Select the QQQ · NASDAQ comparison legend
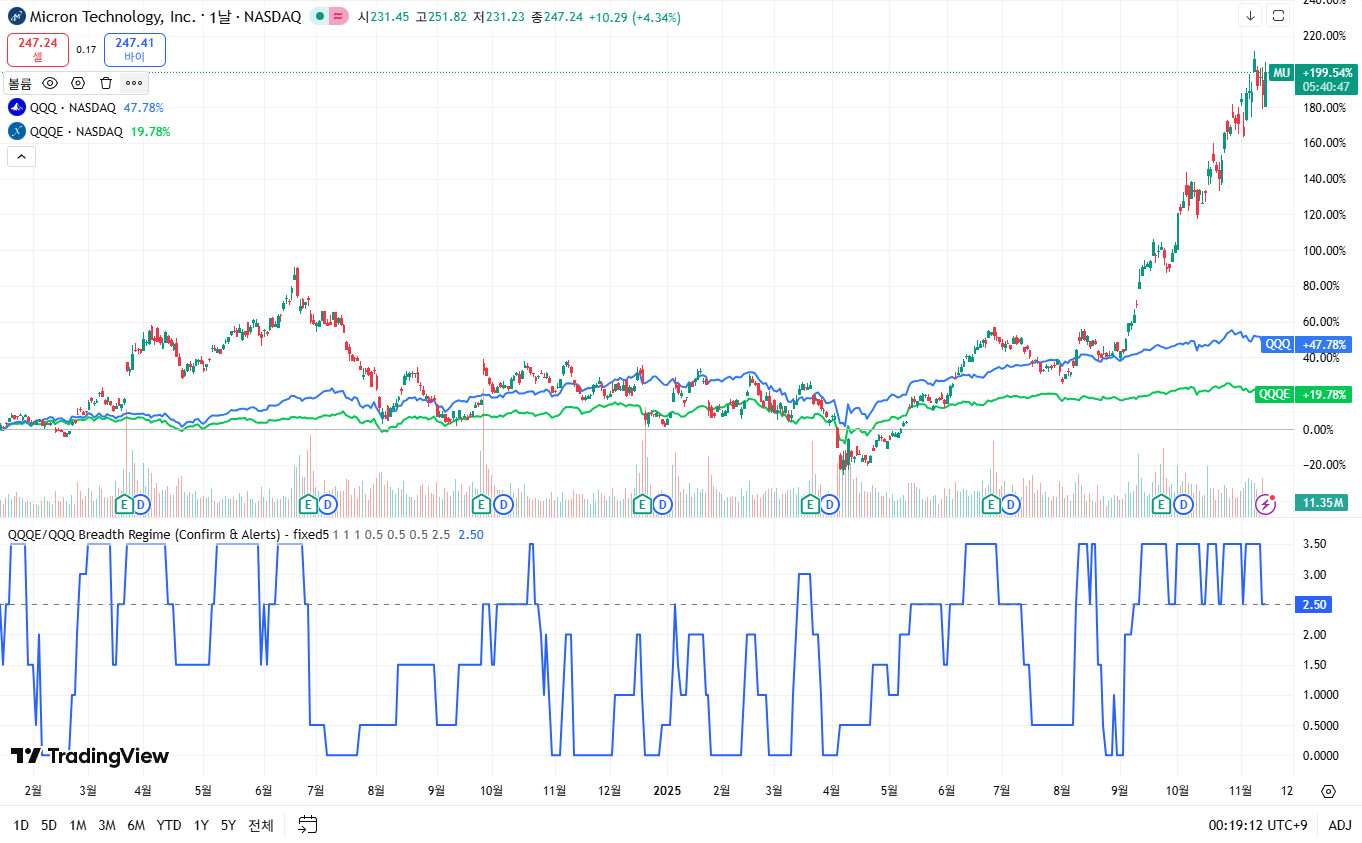1362x843 pixels. (x=73, y=107)
